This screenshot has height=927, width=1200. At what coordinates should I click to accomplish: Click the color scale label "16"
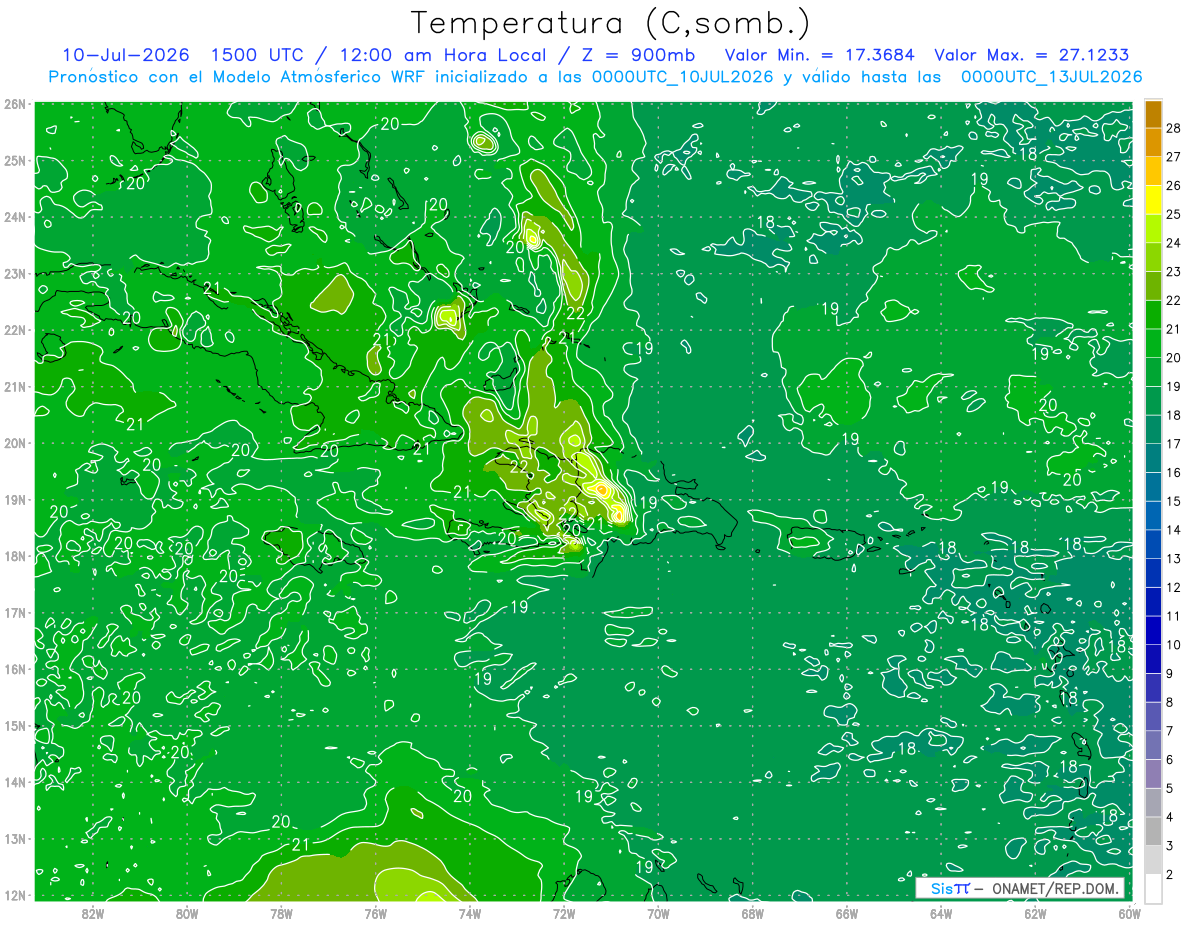pos(1175,472)
